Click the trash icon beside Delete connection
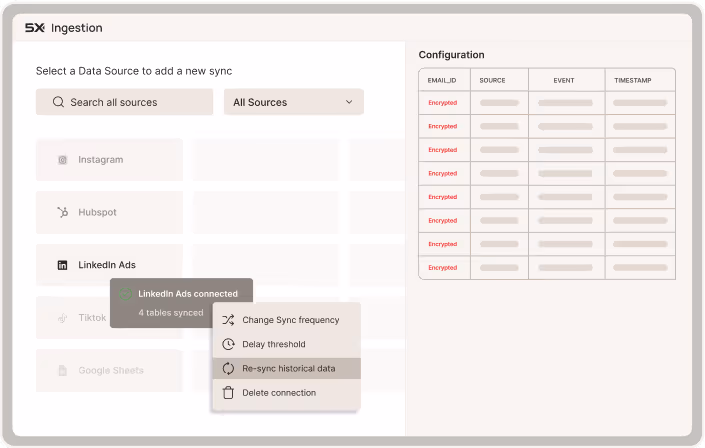The image size is (705, 448). (228, 393)
